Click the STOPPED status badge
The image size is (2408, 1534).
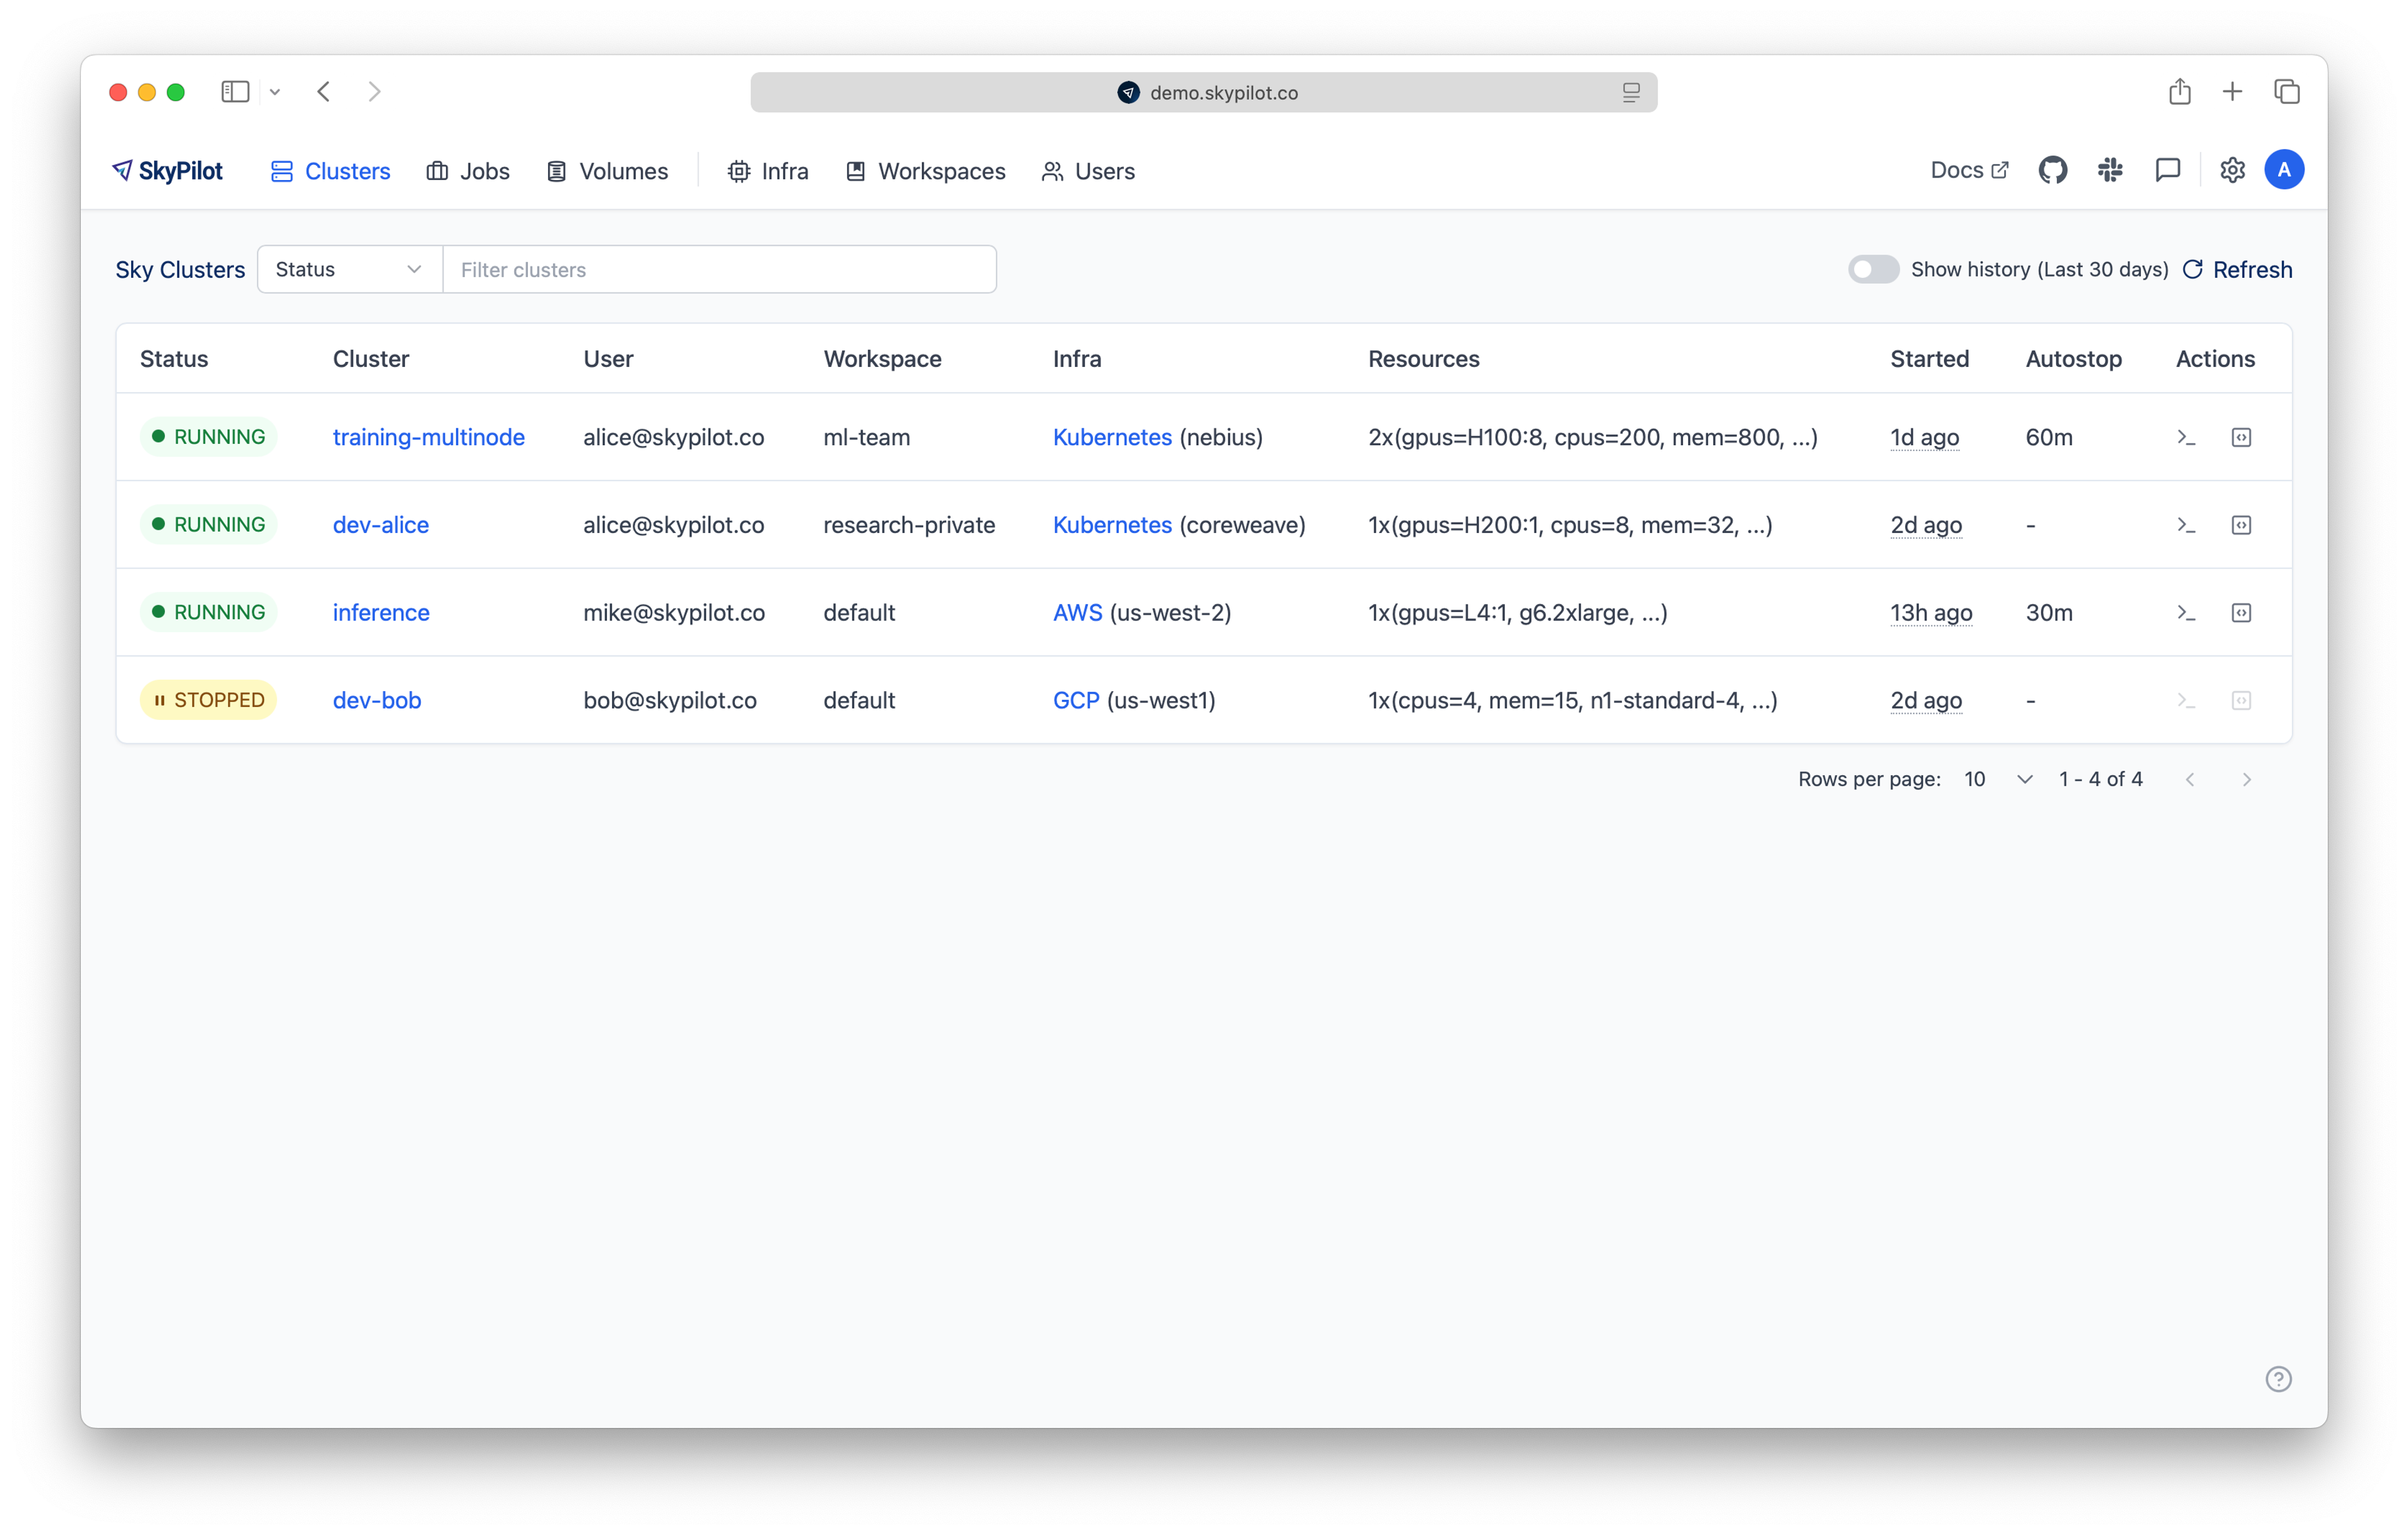pyautogui.click(x=208, y=700)
